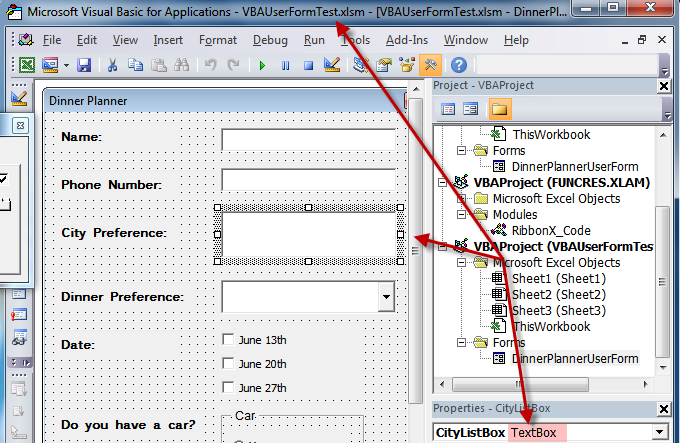
Task: Open the Dinner Preference combo box dropdown
Action: coord(386,297)
